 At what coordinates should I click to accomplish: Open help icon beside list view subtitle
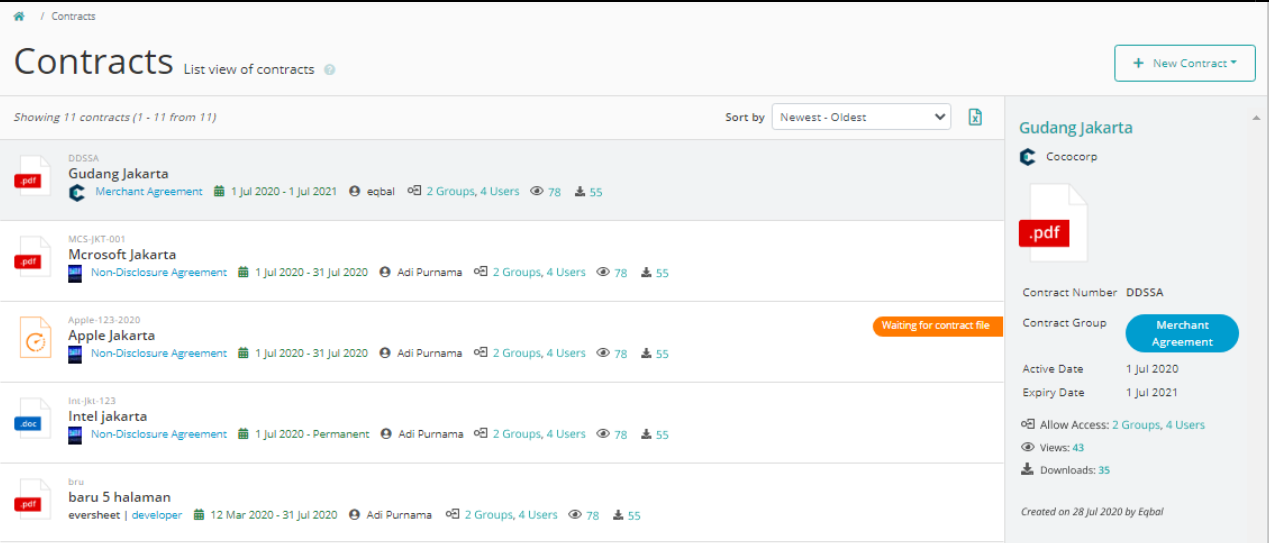click(330, 70)
